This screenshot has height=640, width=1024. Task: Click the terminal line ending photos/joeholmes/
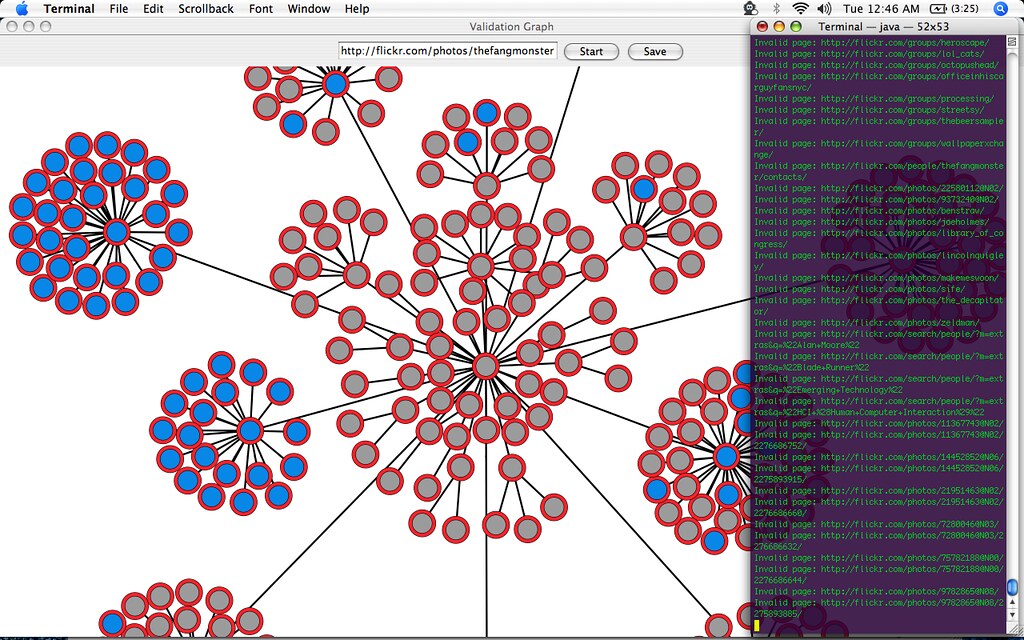pos(872,221)
